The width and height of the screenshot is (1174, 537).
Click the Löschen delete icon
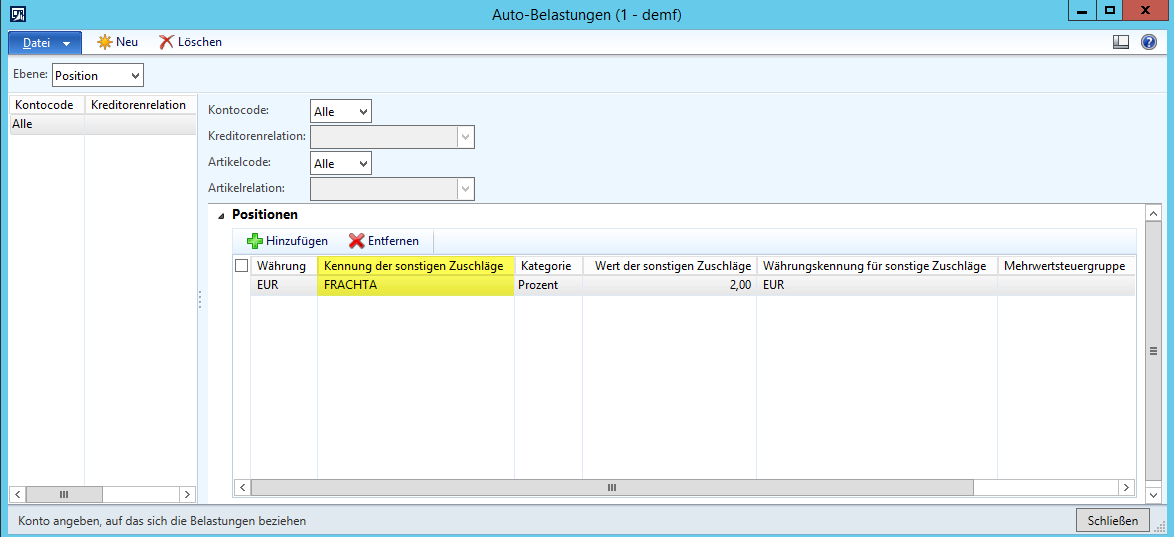[166, 42]
